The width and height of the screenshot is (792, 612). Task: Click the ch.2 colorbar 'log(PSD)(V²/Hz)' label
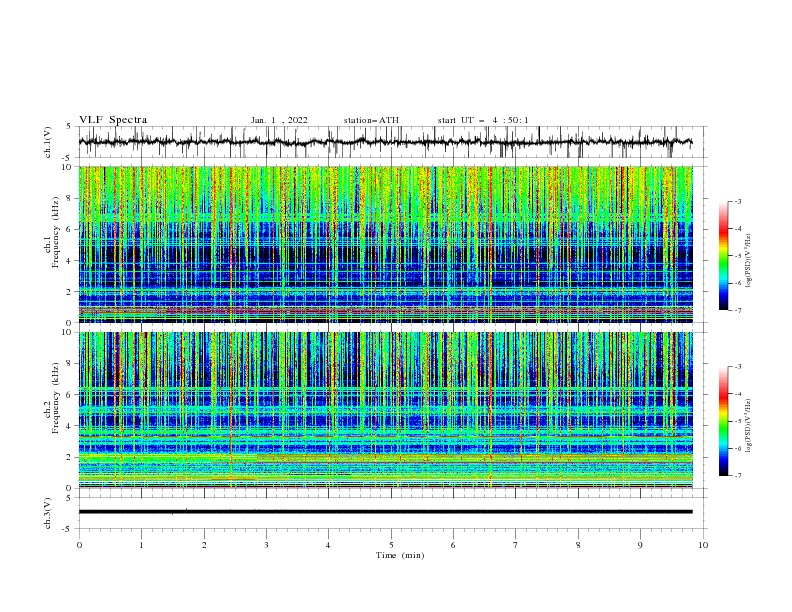point(749,425)
